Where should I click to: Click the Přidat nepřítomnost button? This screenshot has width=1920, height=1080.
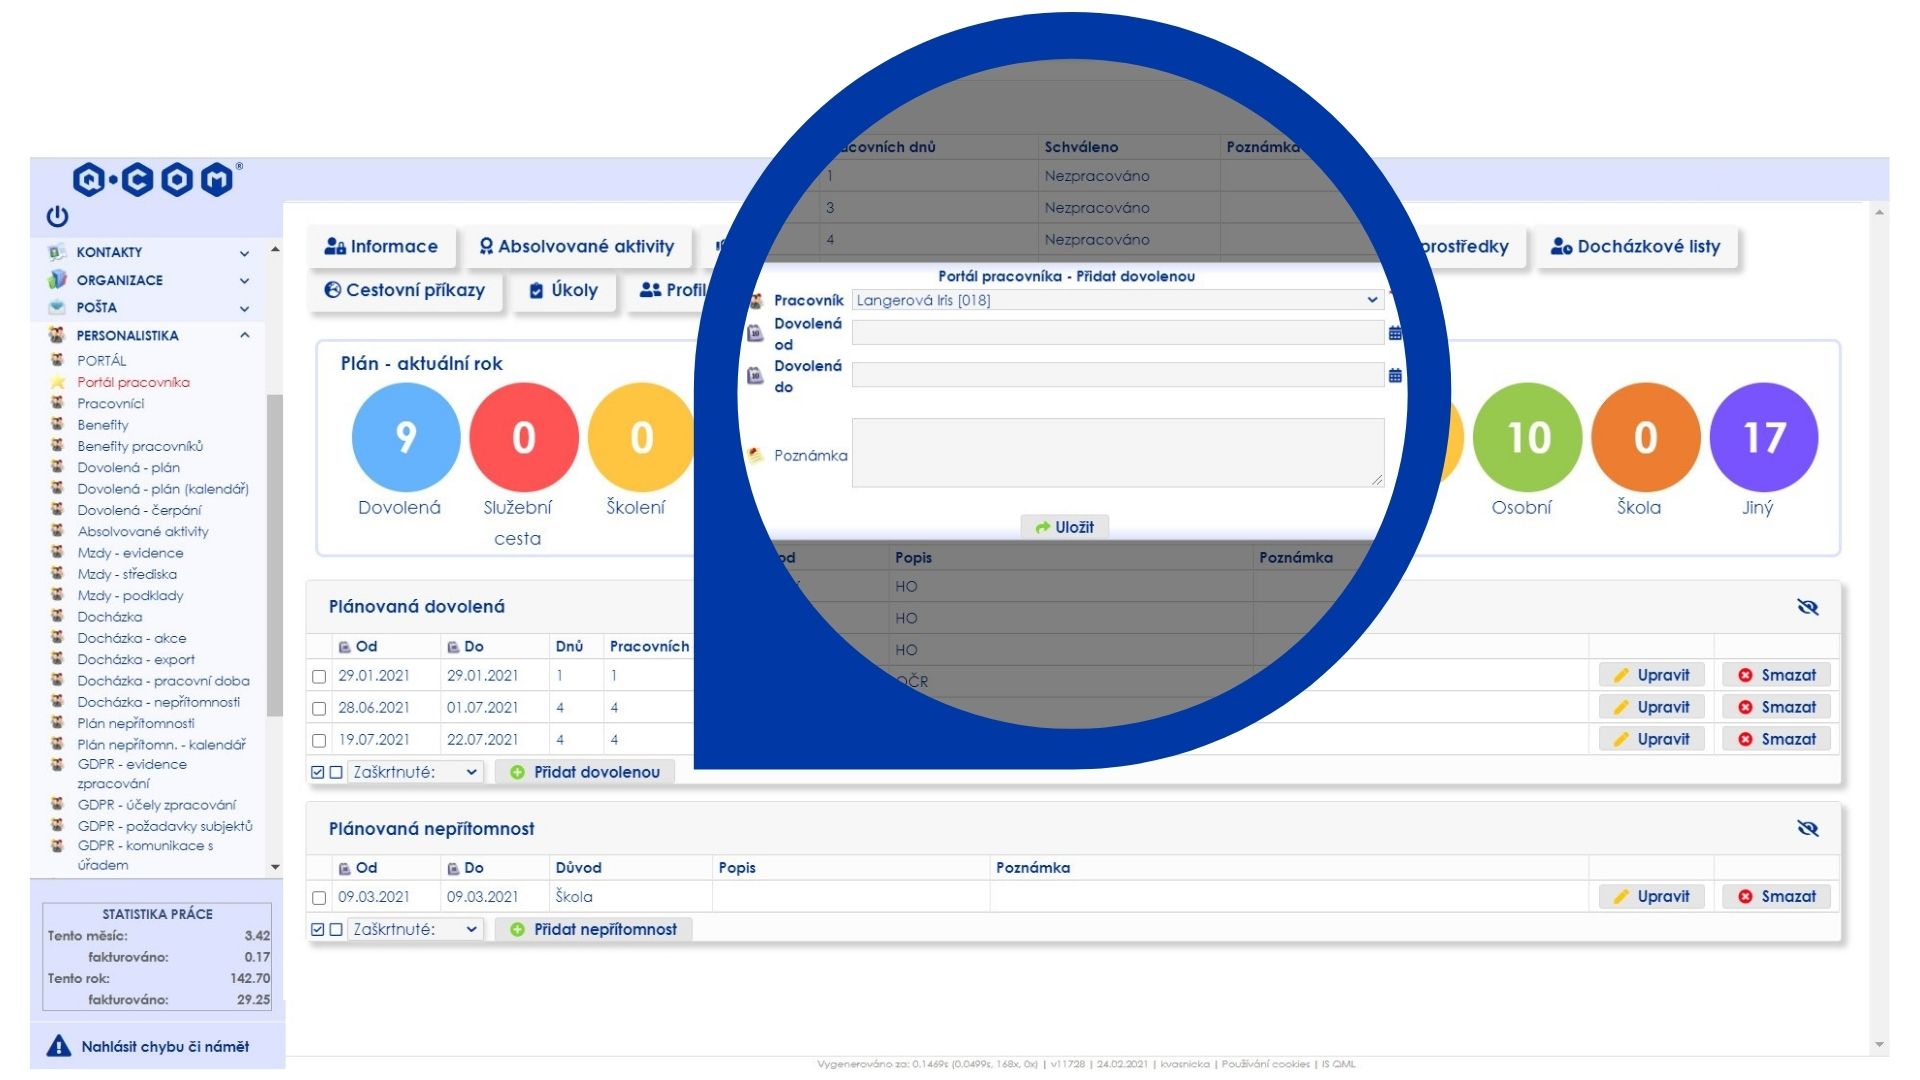(x=594, y=929)
